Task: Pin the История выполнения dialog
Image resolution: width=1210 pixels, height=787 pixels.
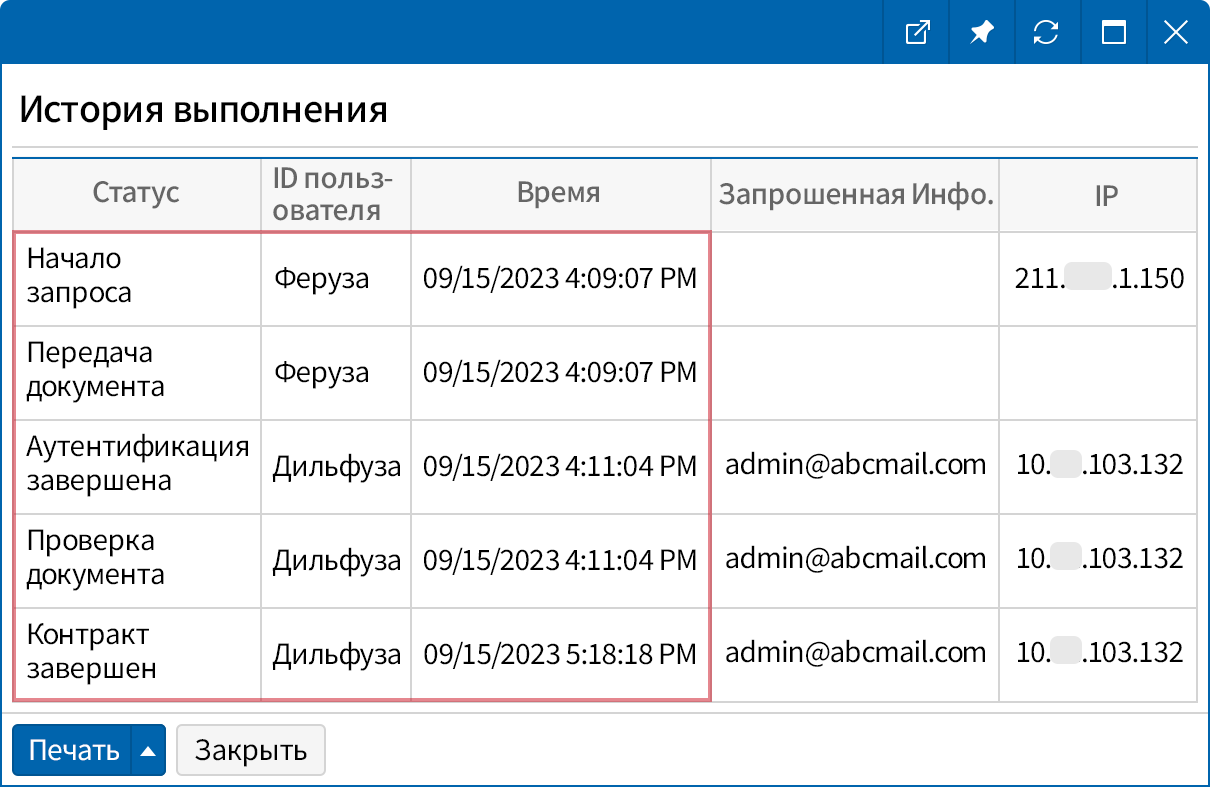Action: 981,31
